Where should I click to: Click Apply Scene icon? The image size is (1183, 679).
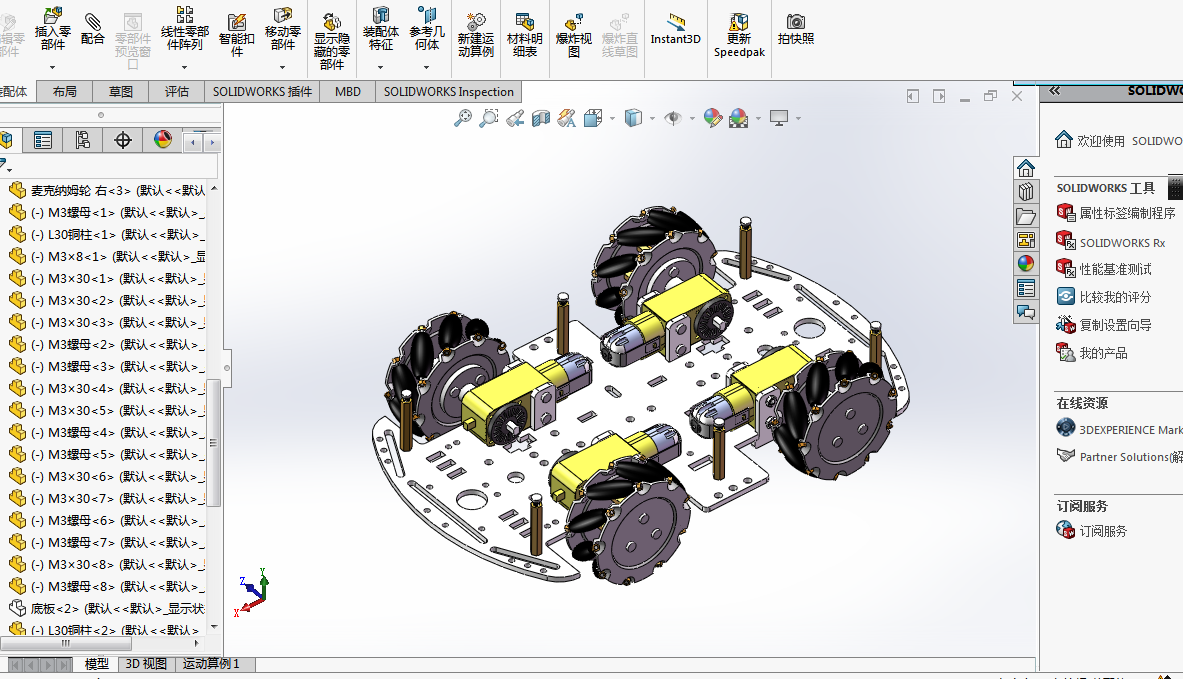[739, 118]
